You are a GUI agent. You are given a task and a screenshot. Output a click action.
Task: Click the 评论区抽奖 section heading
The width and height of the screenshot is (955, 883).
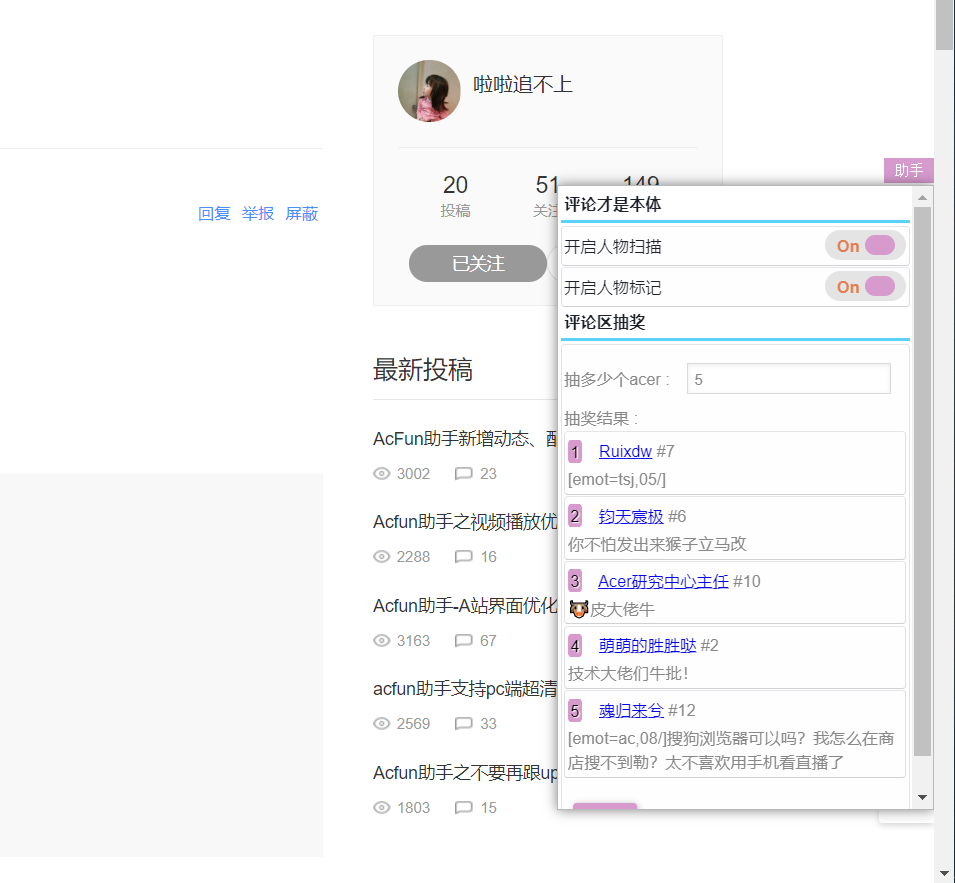[x=605, y=322]
